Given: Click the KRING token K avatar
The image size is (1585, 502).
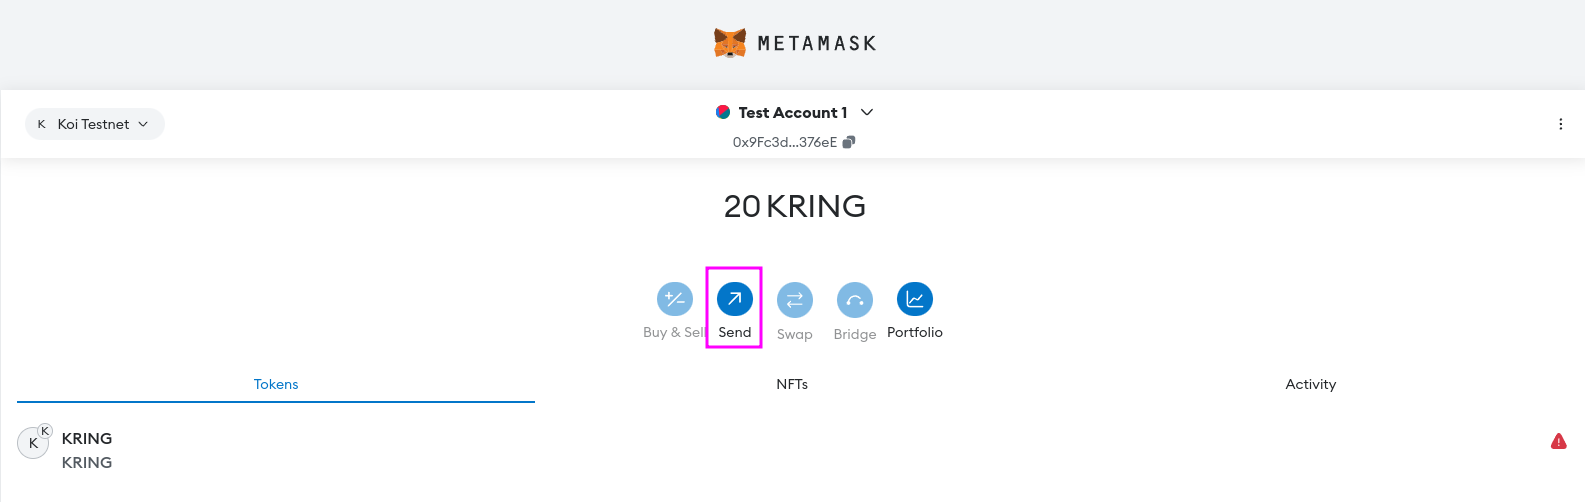Looking at the screenshot, I should tap(33, 443).
